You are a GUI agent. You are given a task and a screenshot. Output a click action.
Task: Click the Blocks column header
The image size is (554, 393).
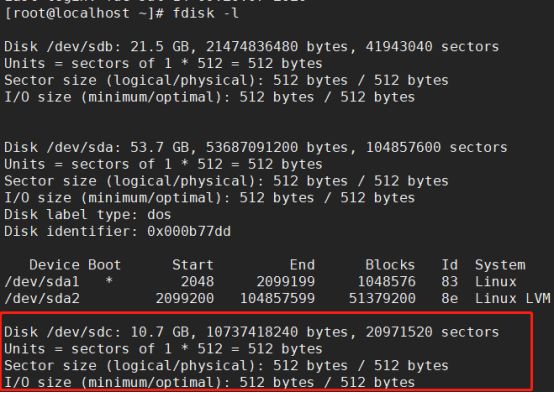click(x=390, y=265)
